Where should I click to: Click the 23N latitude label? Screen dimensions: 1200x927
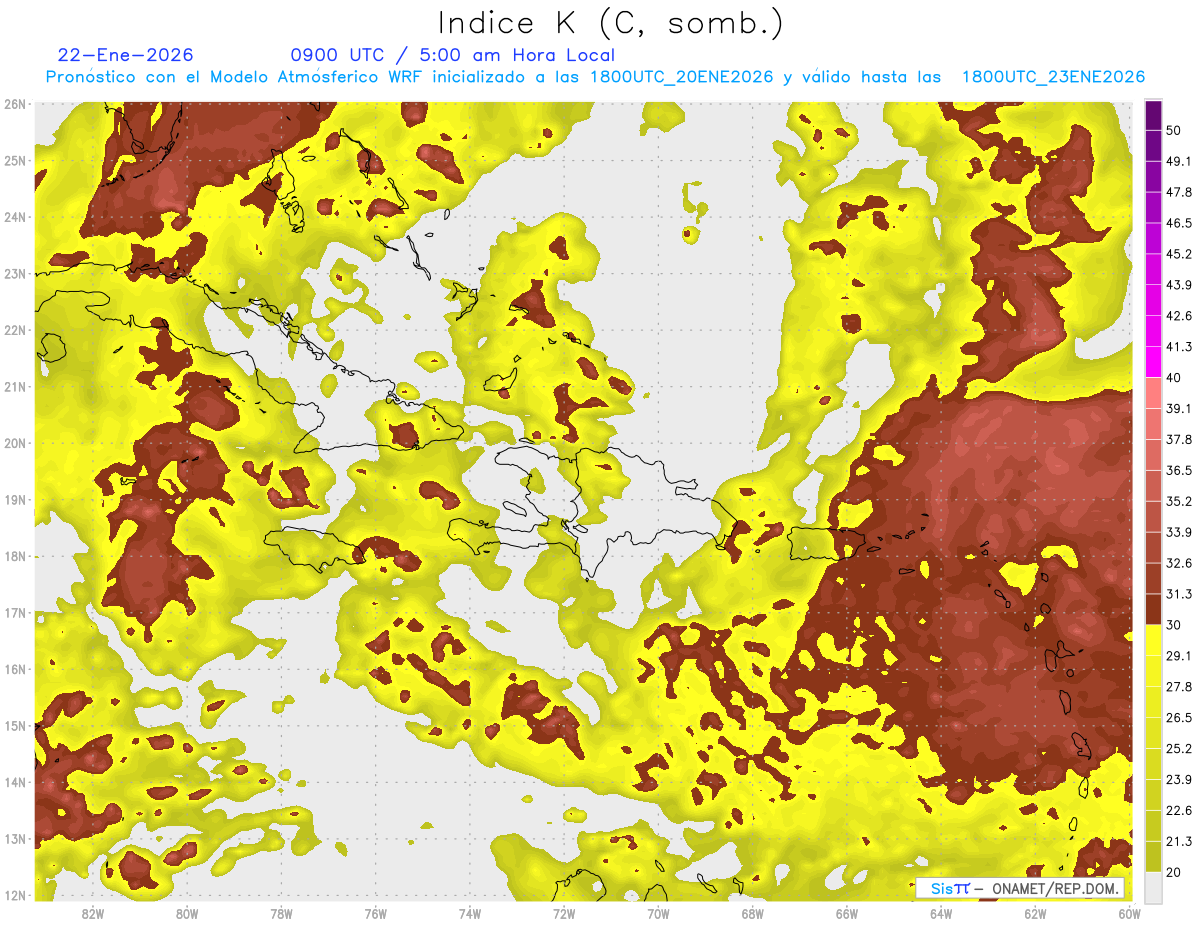(x=14, y=273)
